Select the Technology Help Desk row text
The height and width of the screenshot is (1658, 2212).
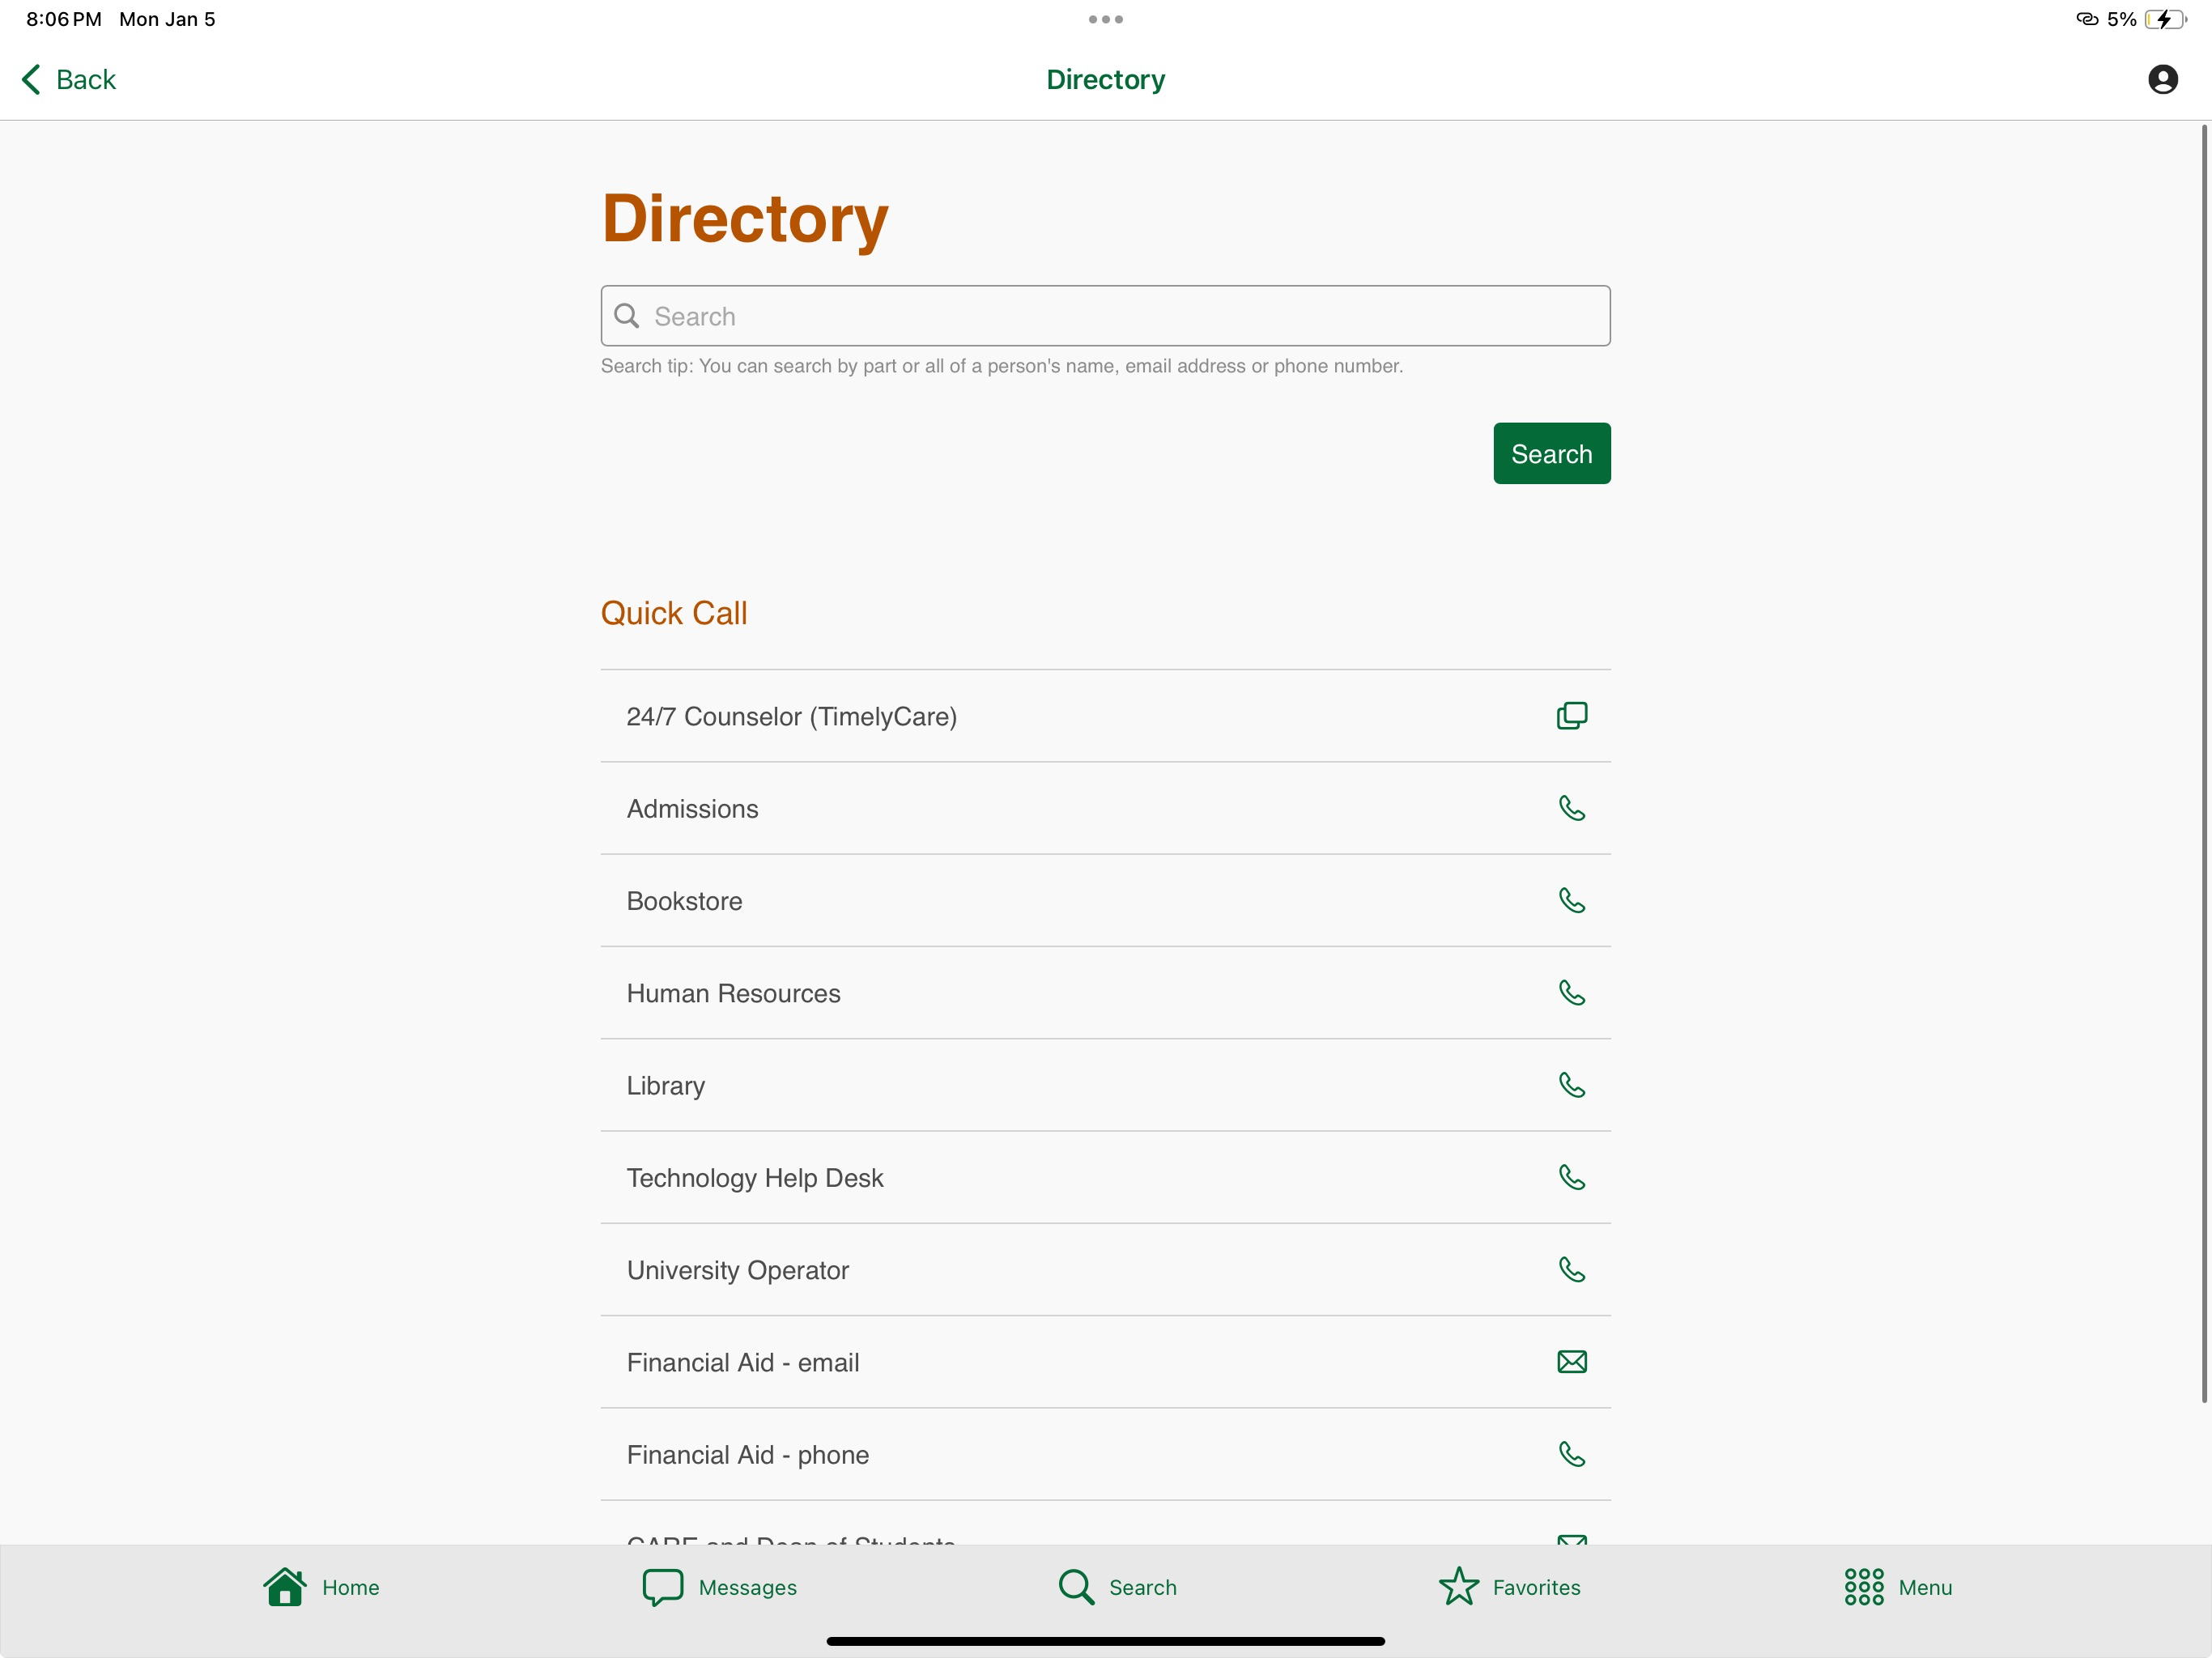point(755,1178)
